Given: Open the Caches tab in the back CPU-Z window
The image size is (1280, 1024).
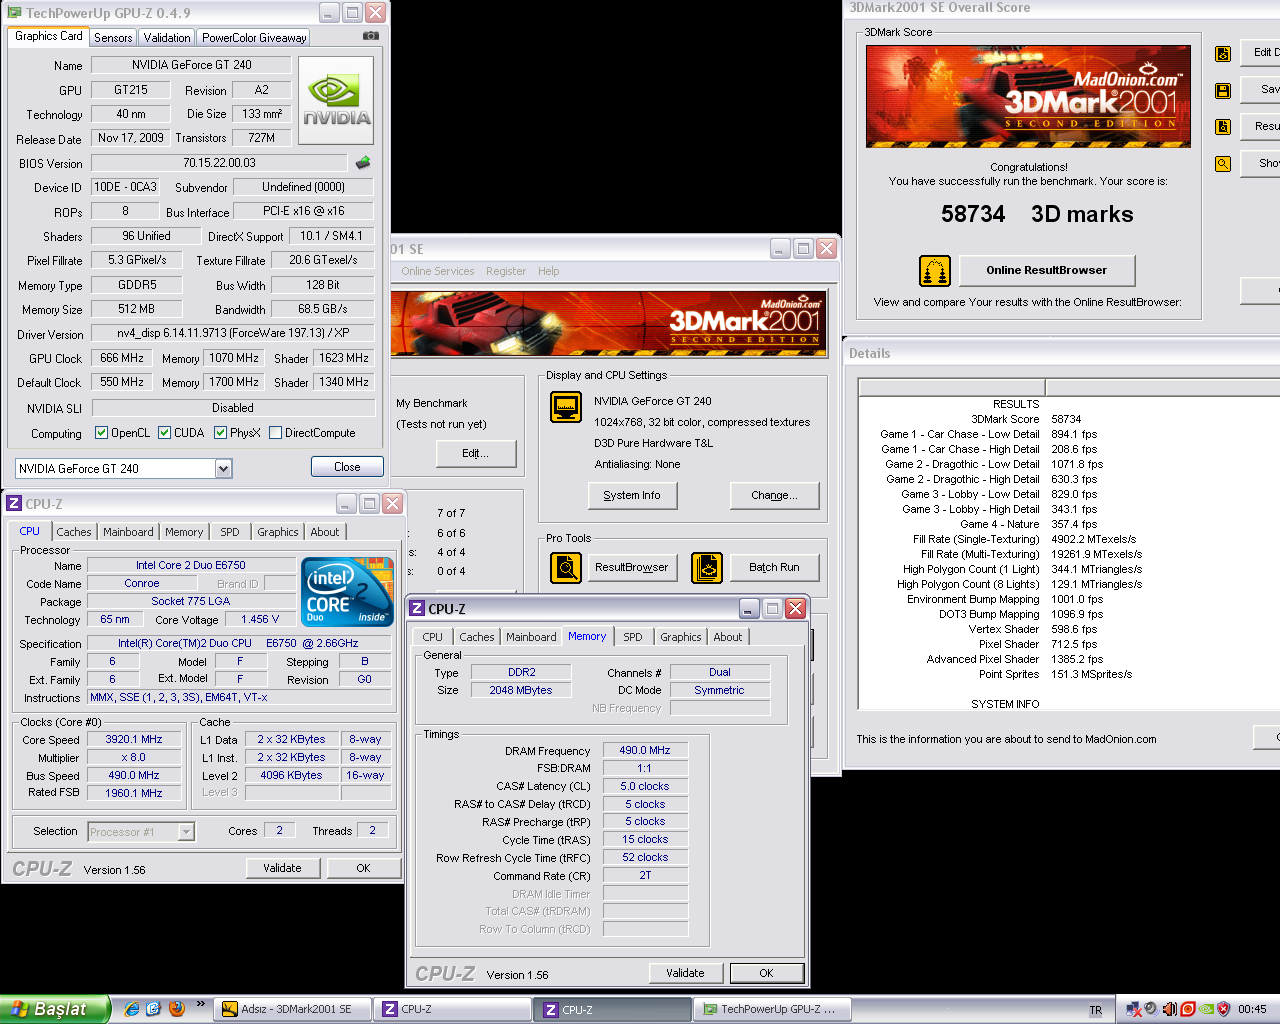Looking at the screenshot, I should (x=74, y=532).
